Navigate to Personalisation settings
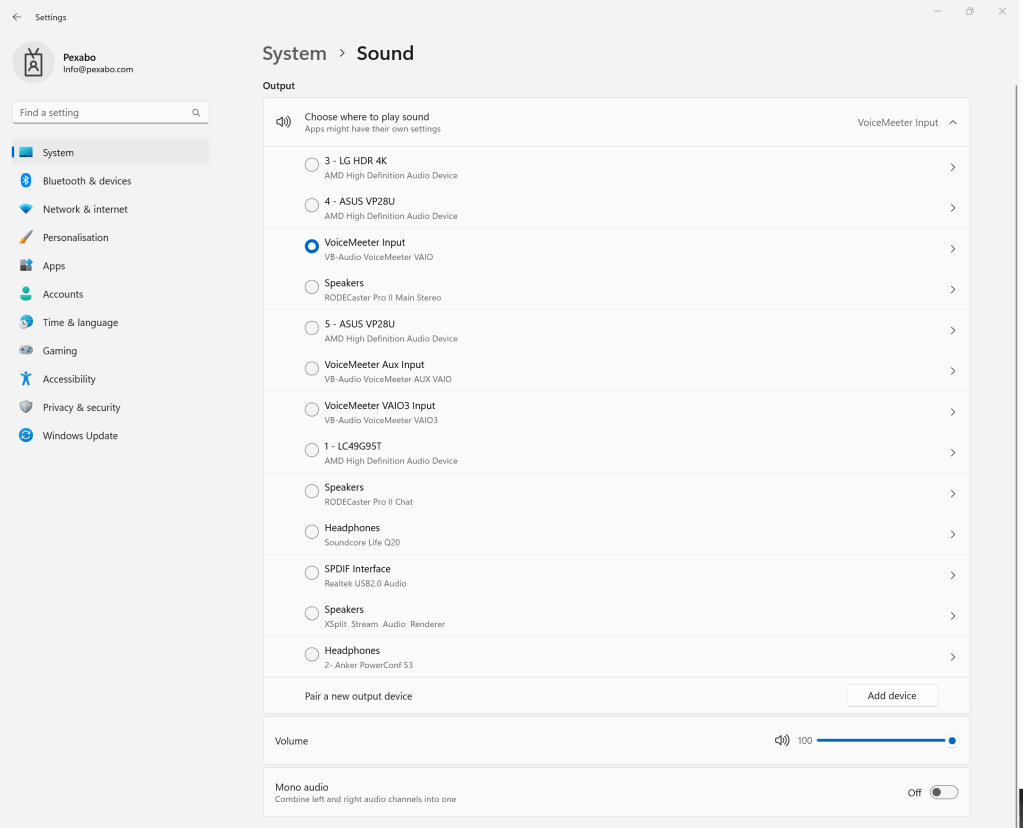This screenshot has width=1023, height=828. coord(110,238)
